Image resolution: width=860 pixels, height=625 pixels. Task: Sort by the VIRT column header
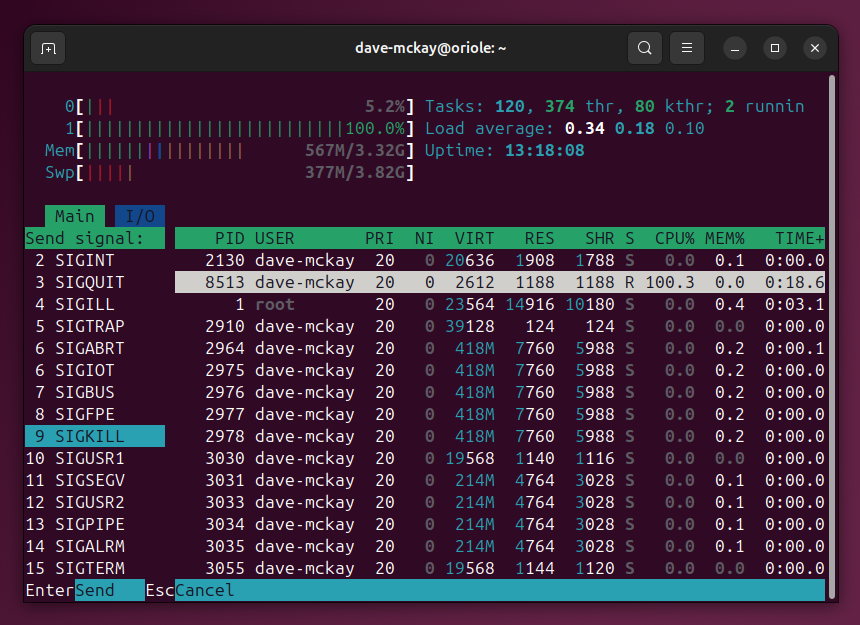tap(474, 238)
